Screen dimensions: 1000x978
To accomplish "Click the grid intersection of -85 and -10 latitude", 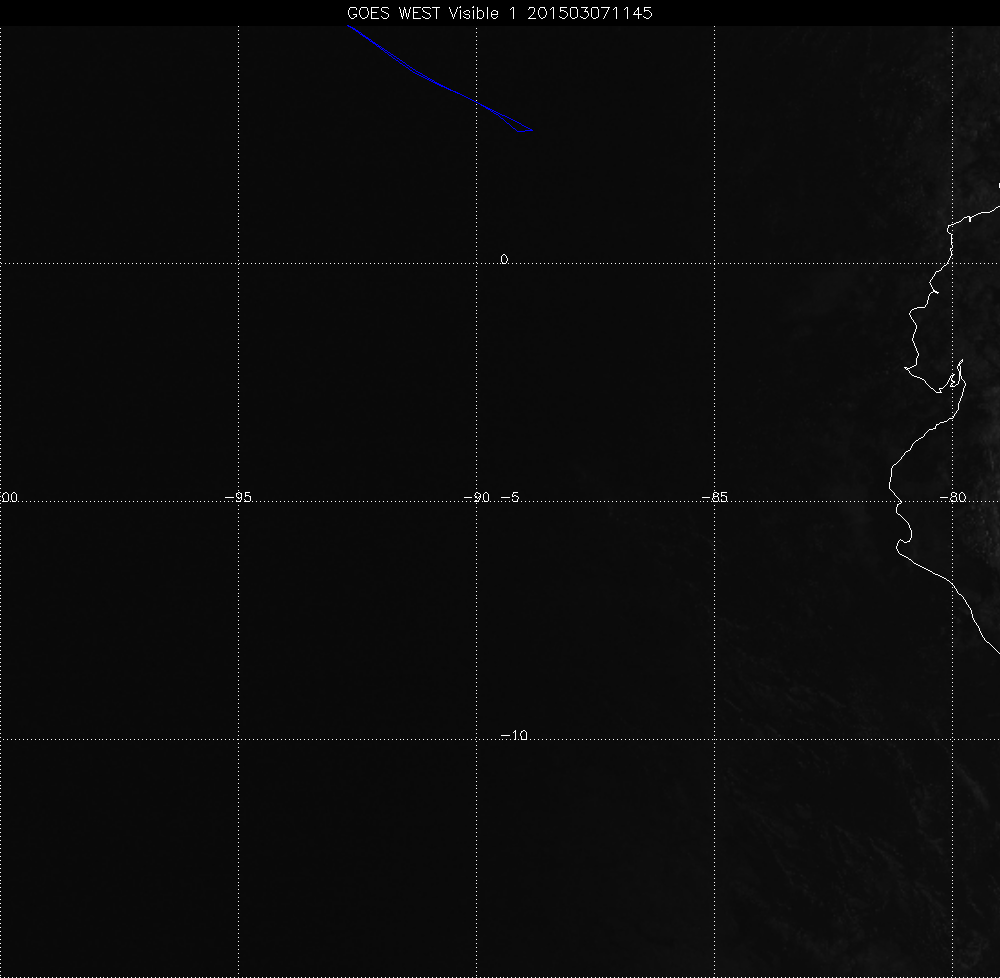I will pyautogui.click(x=715, y=740).
